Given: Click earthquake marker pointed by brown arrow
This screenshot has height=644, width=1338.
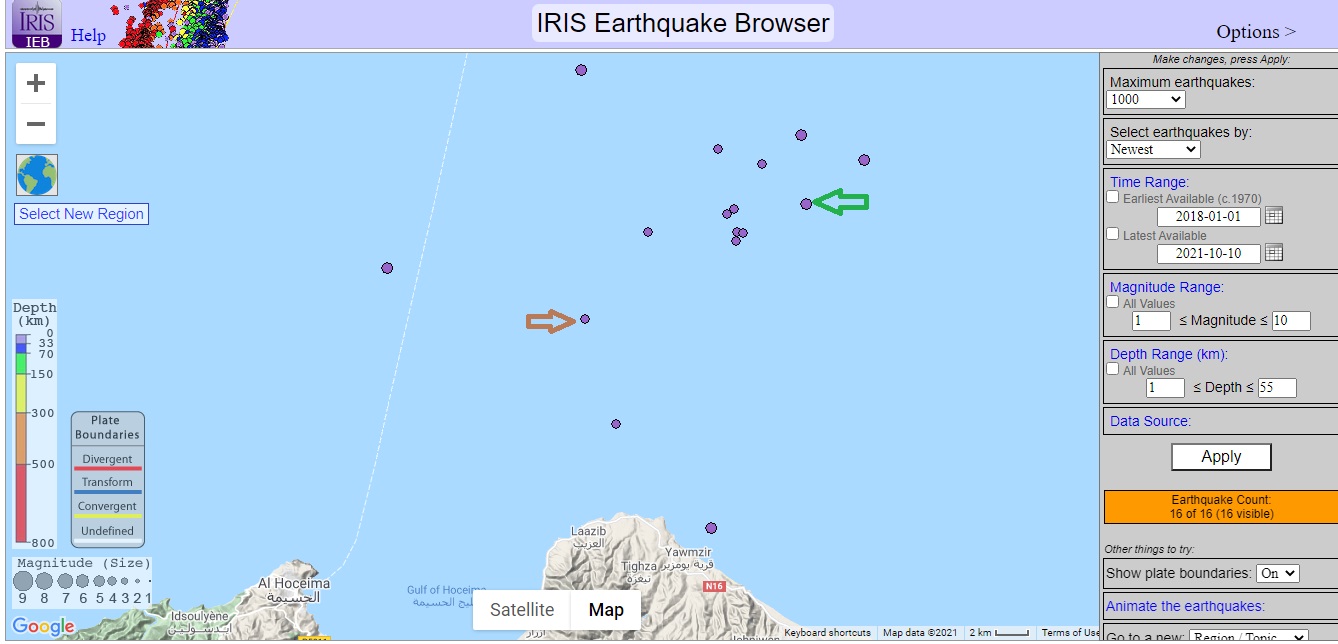Looking at the screenshot, I should click(x=585, y=319).
